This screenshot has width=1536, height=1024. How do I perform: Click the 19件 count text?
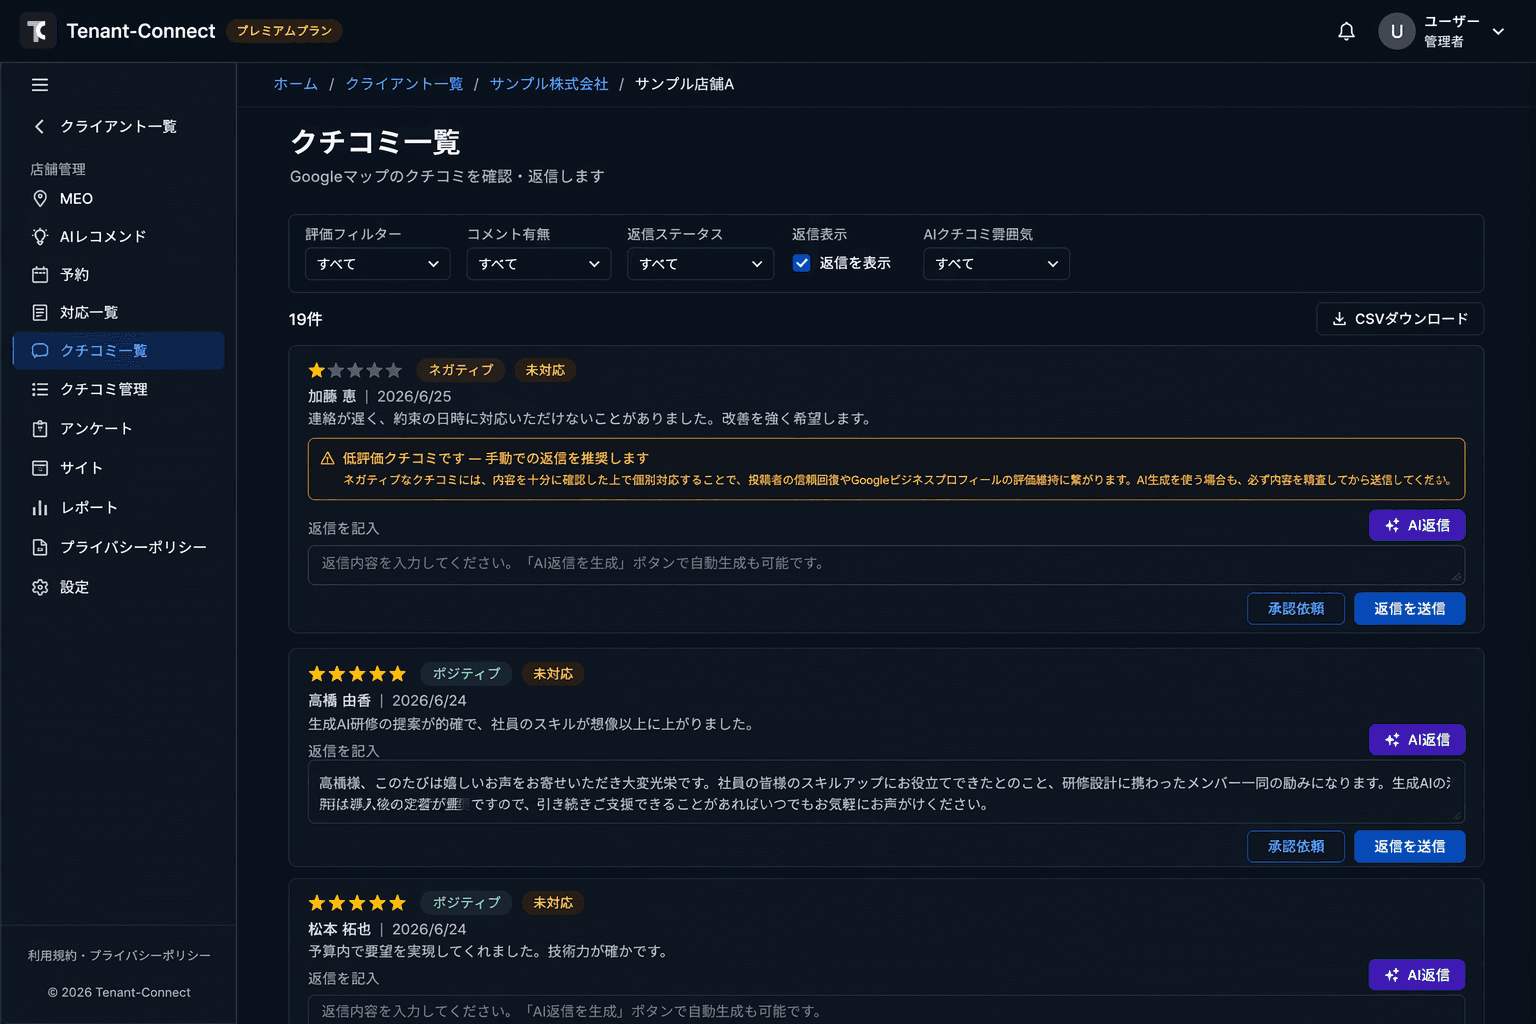point(305,319)
